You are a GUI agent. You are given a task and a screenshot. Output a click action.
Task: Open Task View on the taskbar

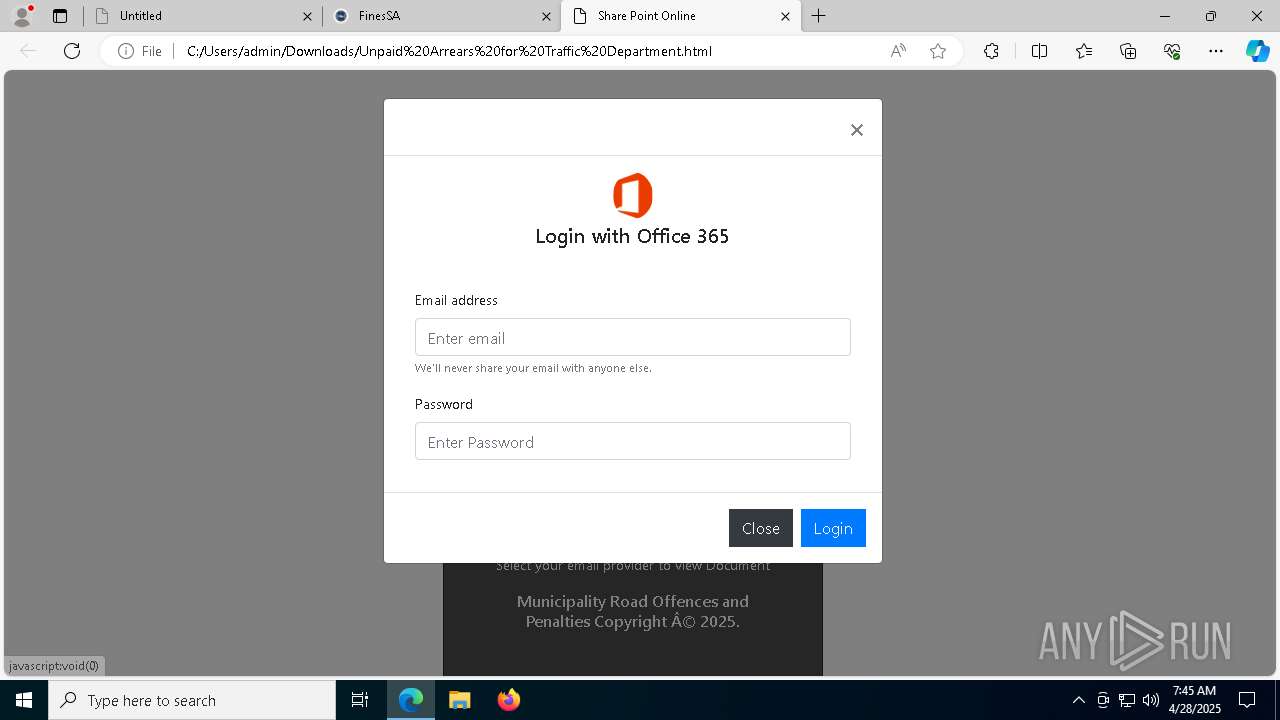tap(360, 700)
